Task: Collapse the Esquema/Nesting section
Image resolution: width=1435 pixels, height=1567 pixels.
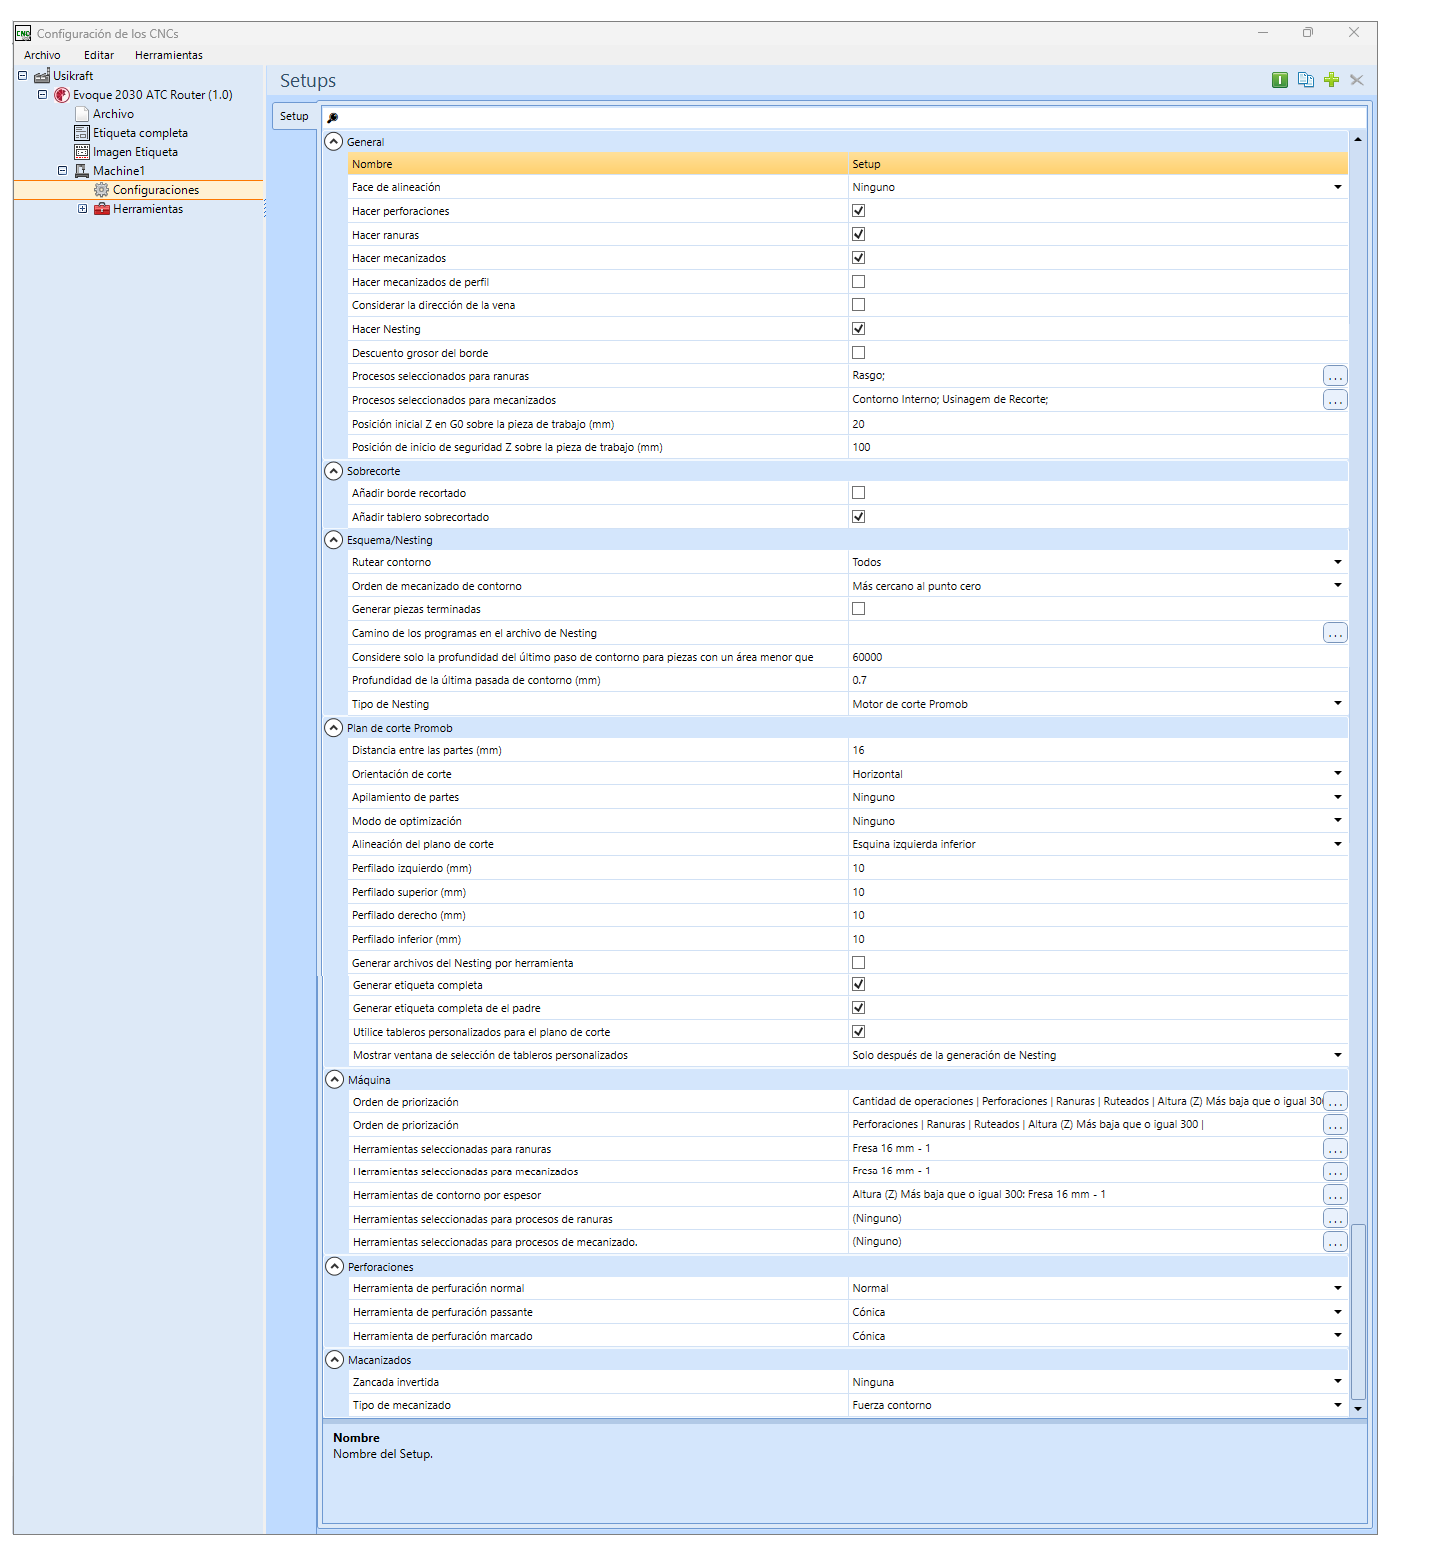Action: 334,540
